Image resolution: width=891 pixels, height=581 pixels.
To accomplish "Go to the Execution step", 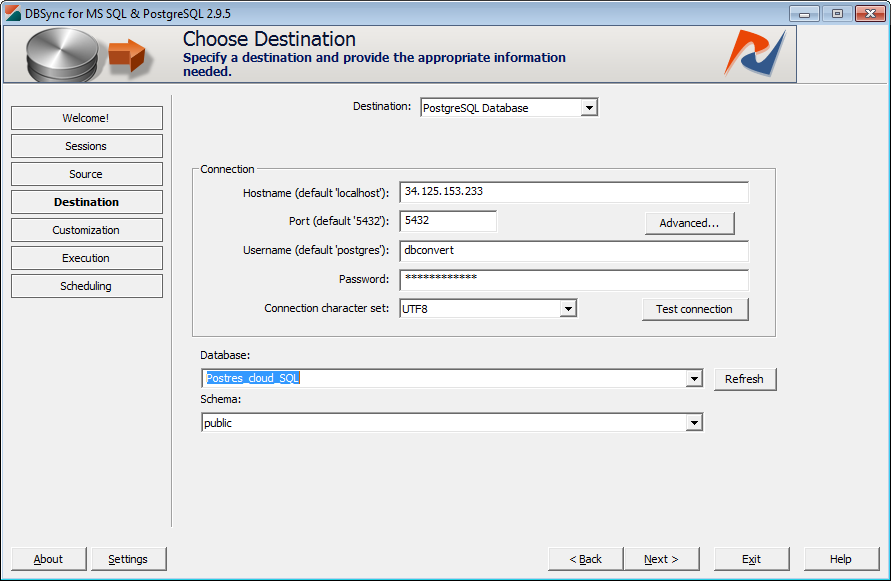I will [x=86, y=258].
